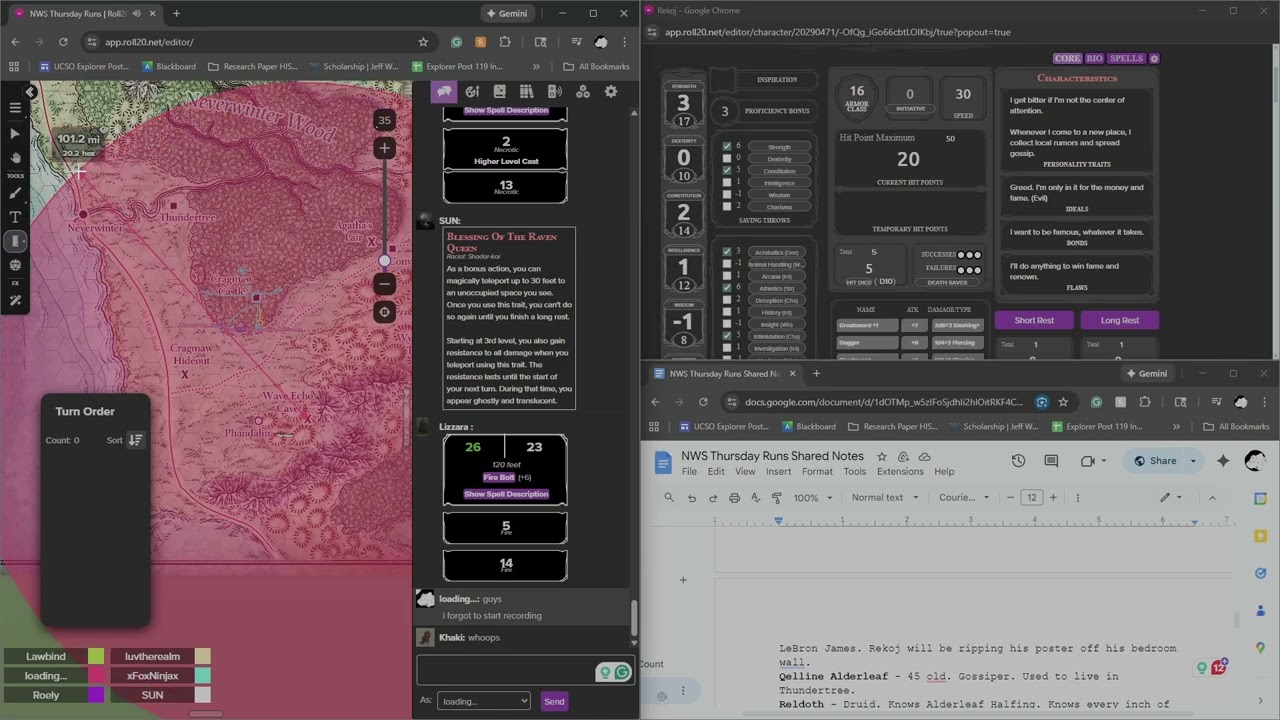Screen dimensions: 1280x720
Task: Open the Compendium sidebar tab
Action: [527, 92]
